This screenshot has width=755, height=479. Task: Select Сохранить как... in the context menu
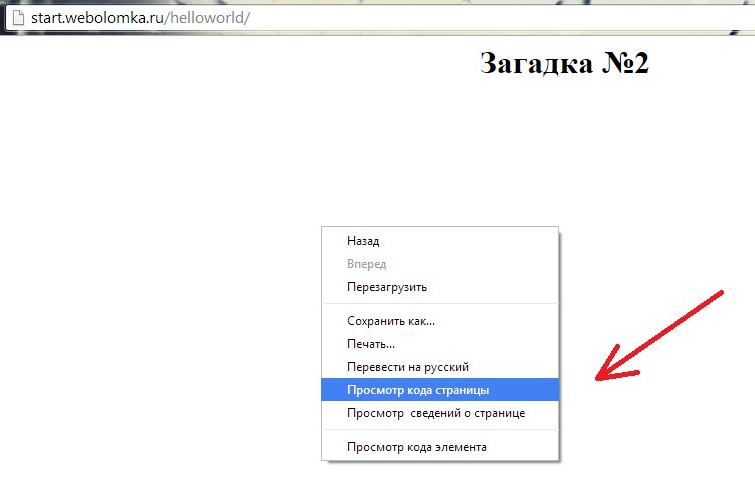(440, 321)
